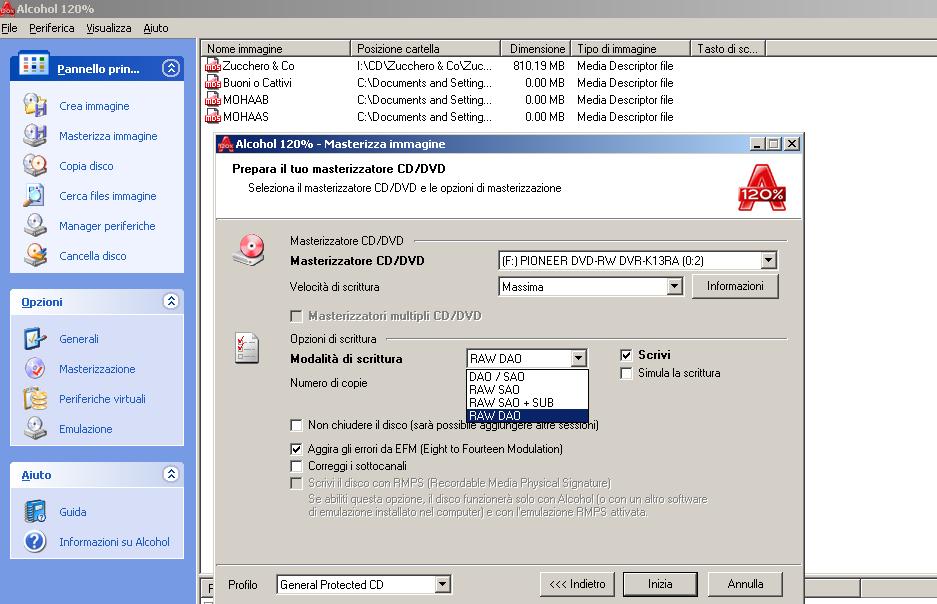Click the MOHAAS mds file icon

point(213,116)
